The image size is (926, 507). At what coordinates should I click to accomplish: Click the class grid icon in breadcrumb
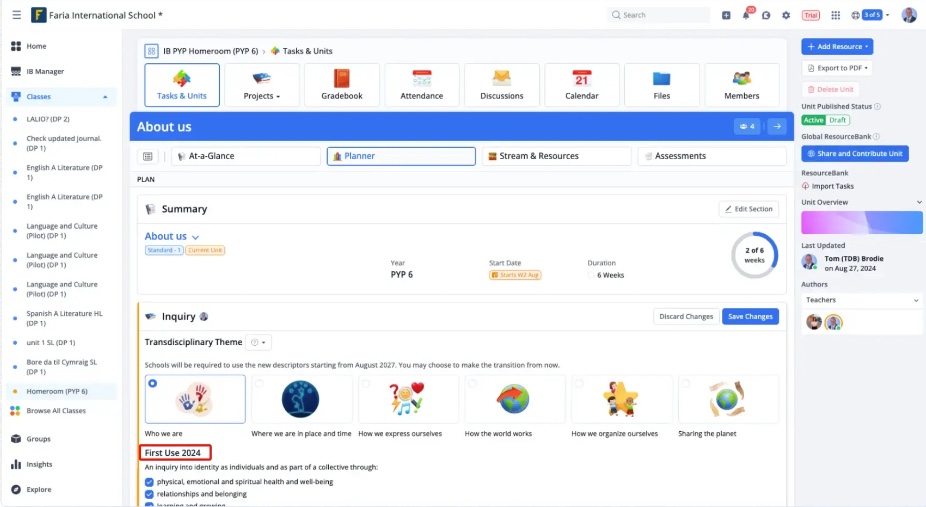[x=151, y=51]
